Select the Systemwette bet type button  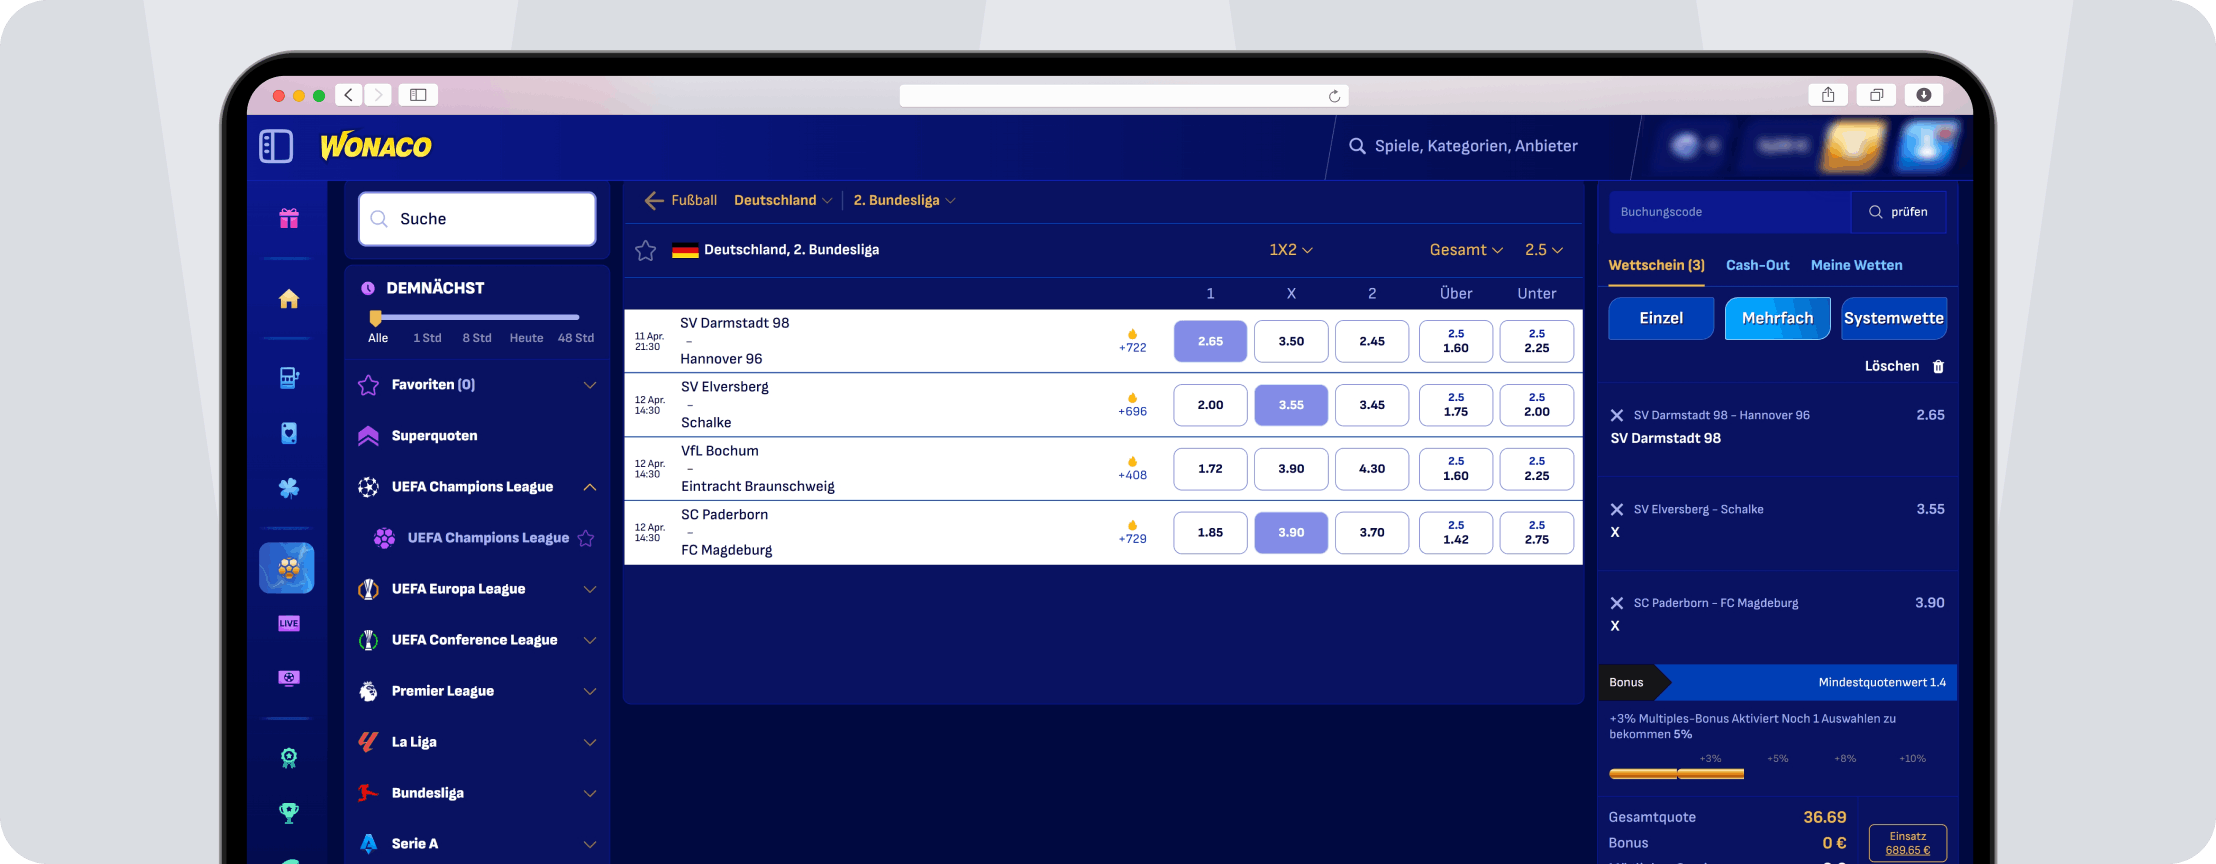(1893, 318)
